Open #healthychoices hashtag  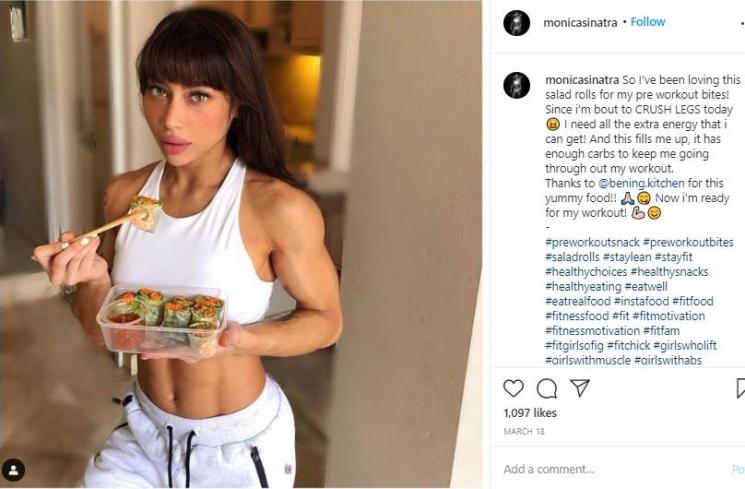pyautogui.click(x=586, y=272)
